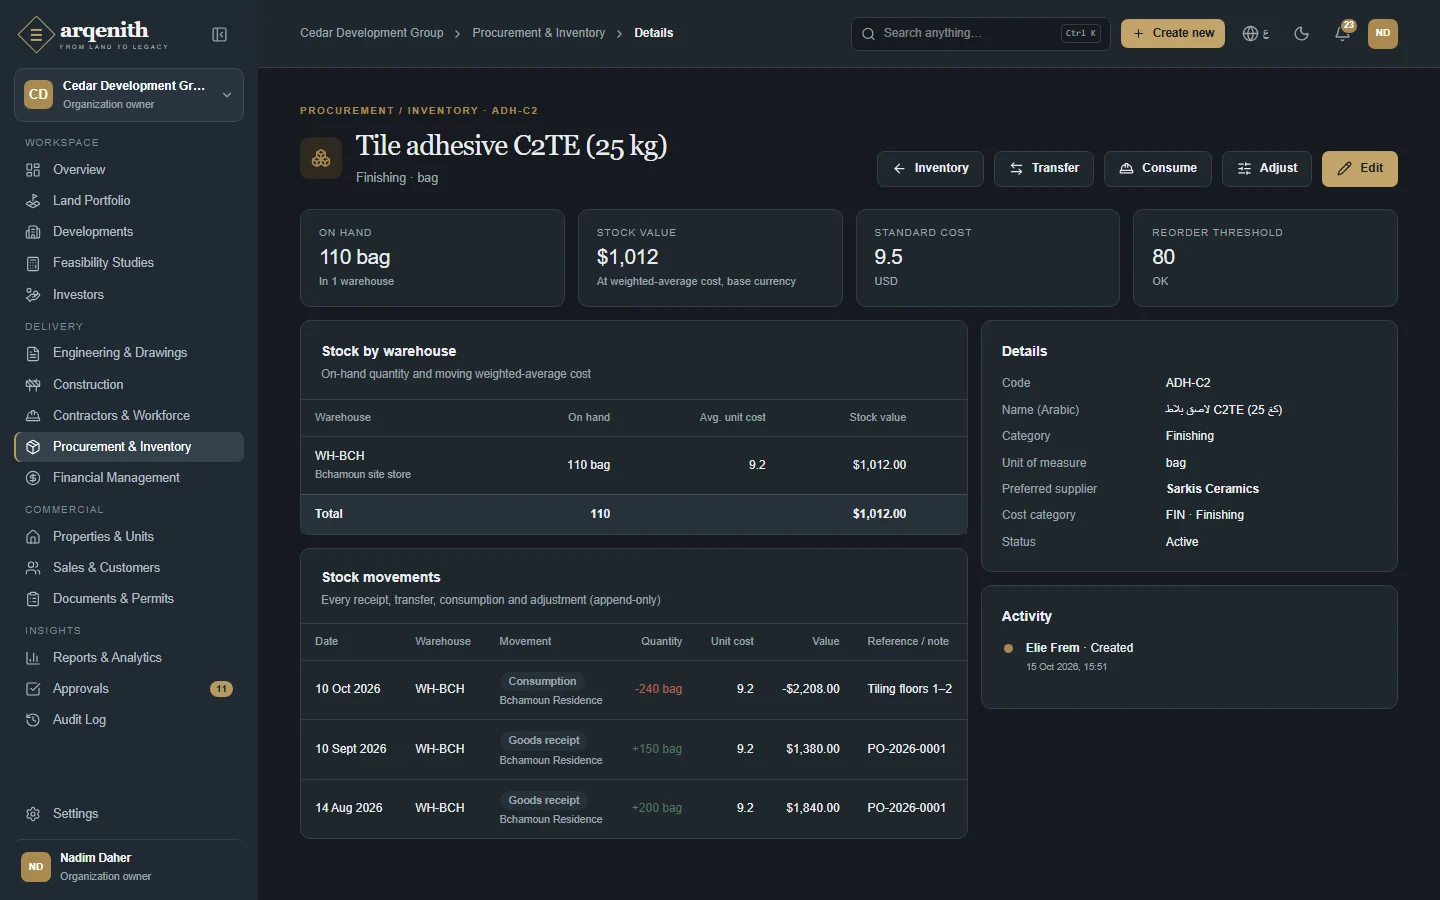This screenshot has height=900, width=1440.
Task: Navigate to Feasibility Studies
Action: [129, 263]
